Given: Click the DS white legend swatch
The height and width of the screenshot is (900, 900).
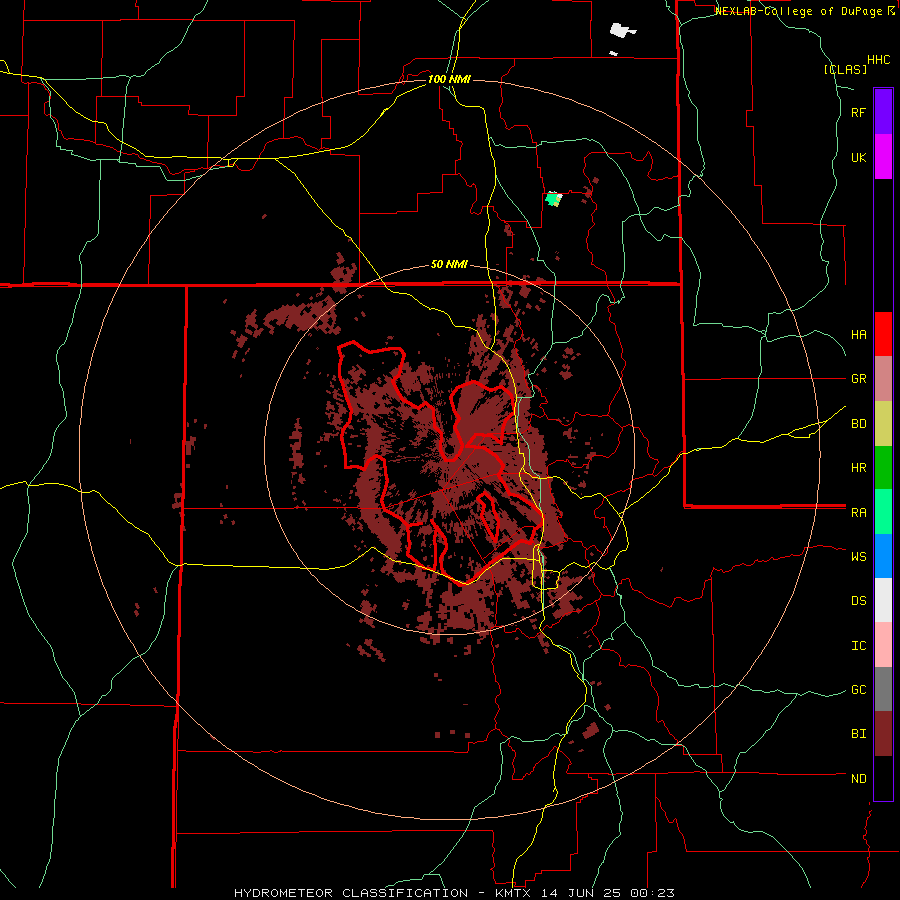Looking at the screenshot, I should pyautogui.click(x=883, y=600).
